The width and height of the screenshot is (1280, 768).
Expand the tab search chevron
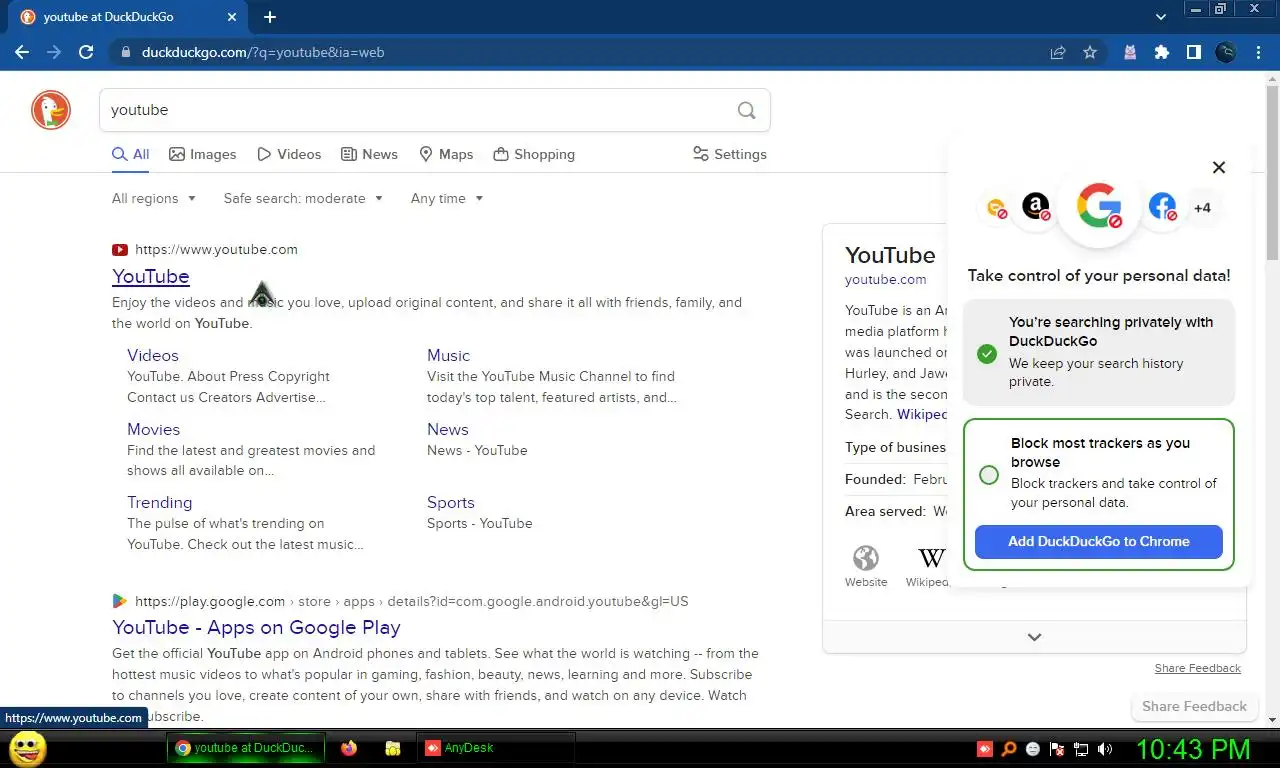1161,17
